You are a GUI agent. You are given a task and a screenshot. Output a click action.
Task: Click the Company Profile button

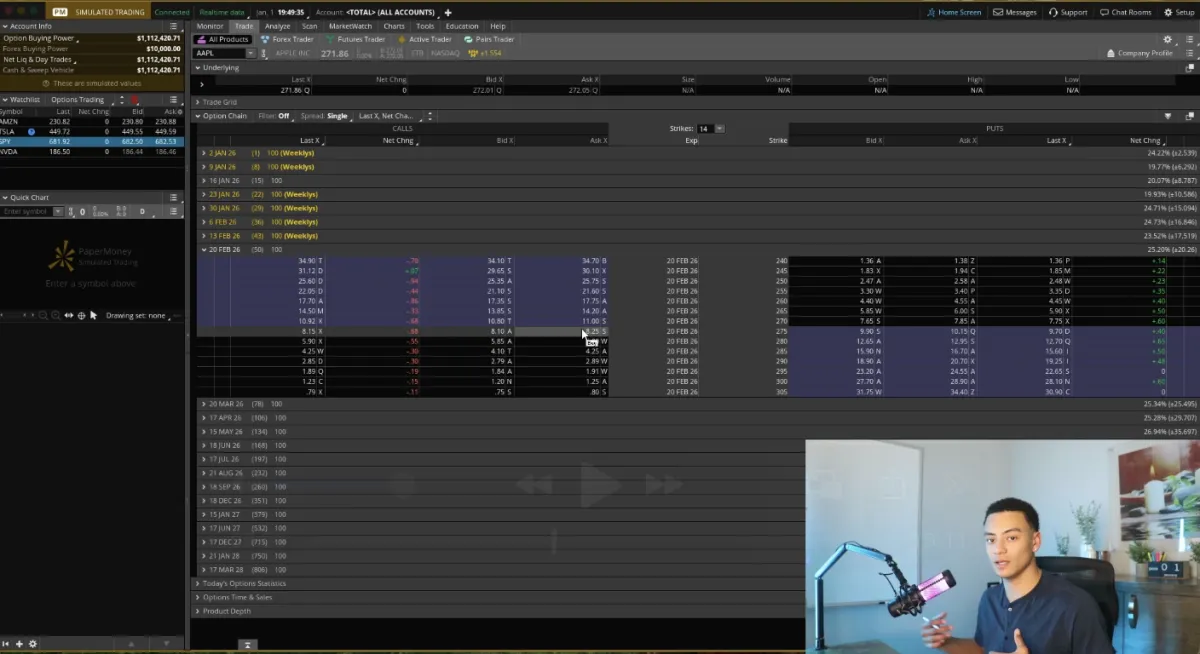point(1139,53)
